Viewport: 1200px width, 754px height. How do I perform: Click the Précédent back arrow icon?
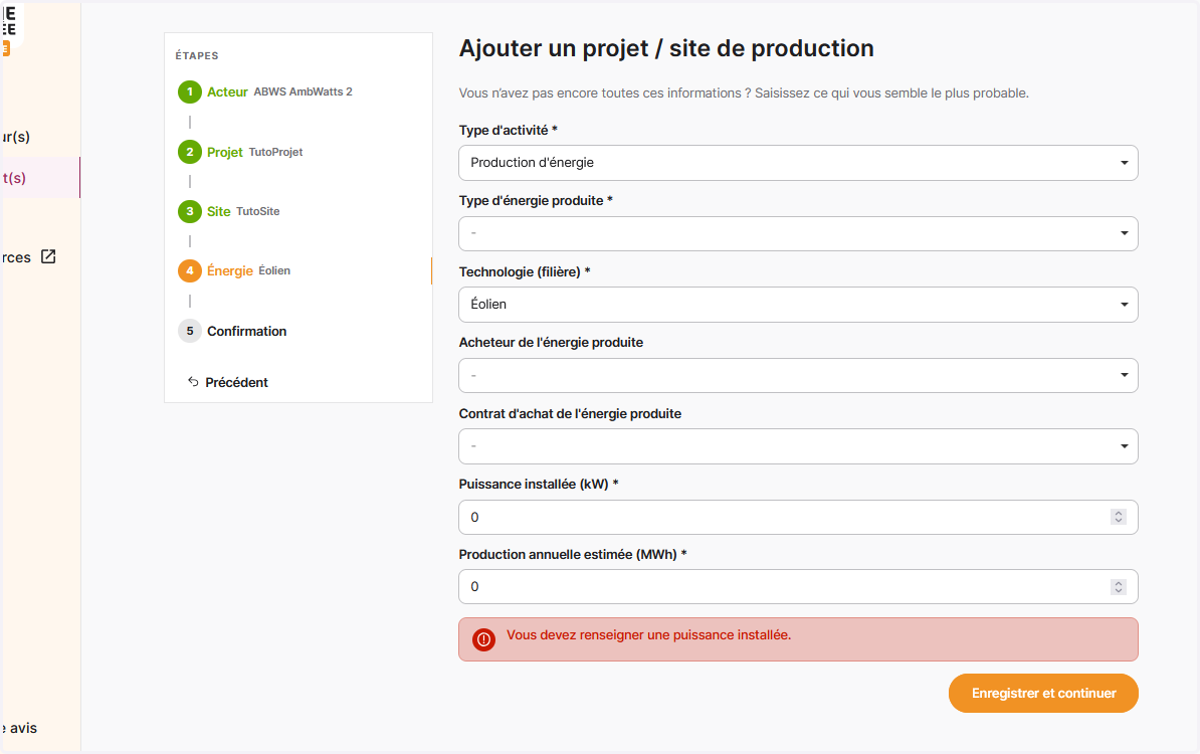193,382
